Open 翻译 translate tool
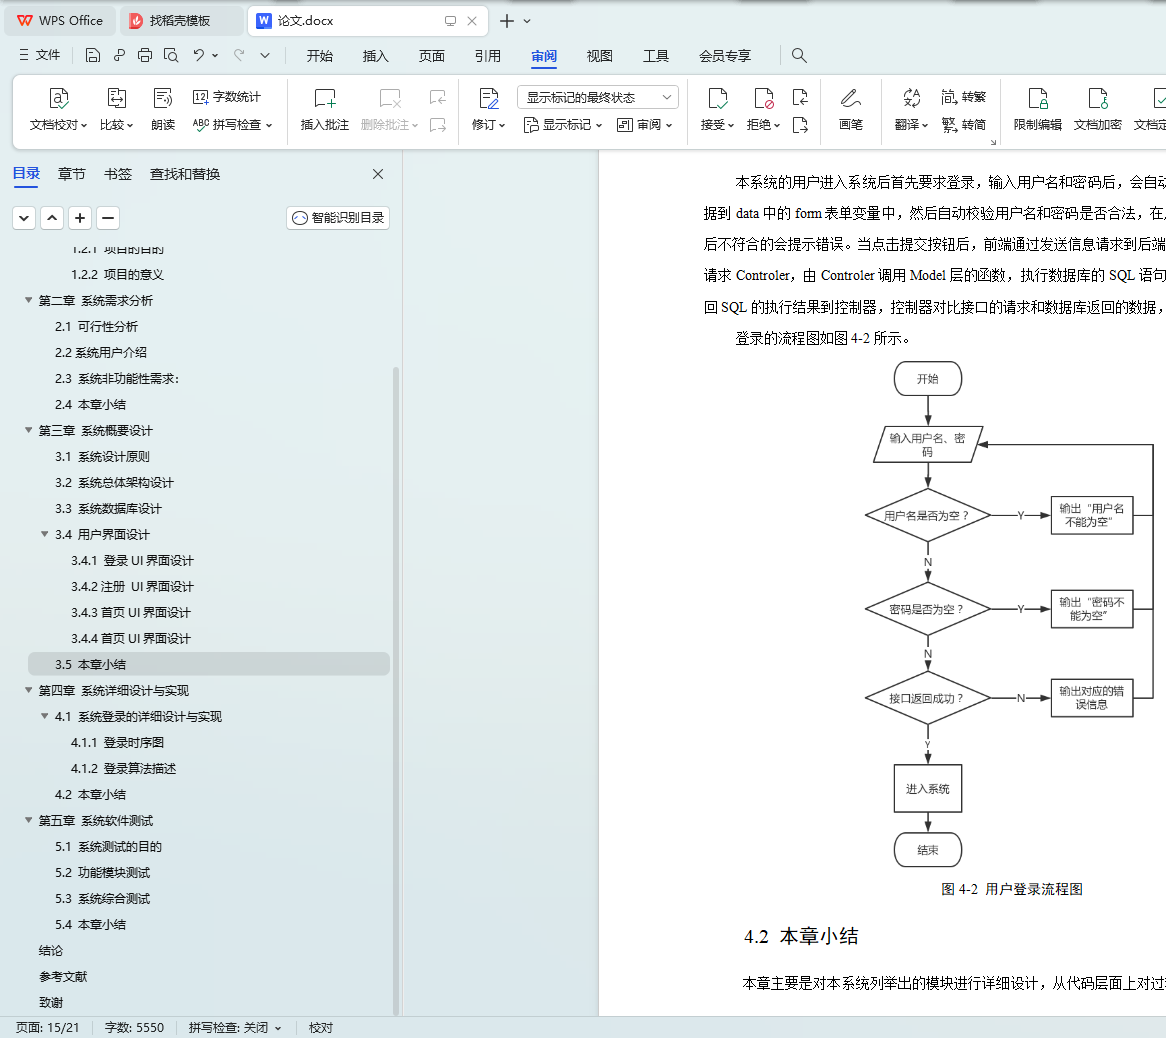 pyautogui.click(x=912, y=109)
